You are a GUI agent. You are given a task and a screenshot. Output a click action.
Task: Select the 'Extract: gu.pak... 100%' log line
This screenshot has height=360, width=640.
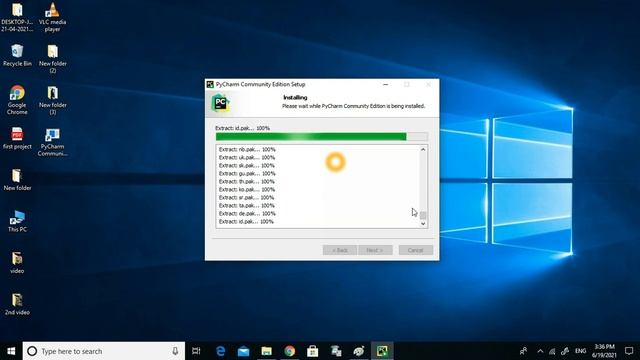point(247,173)
